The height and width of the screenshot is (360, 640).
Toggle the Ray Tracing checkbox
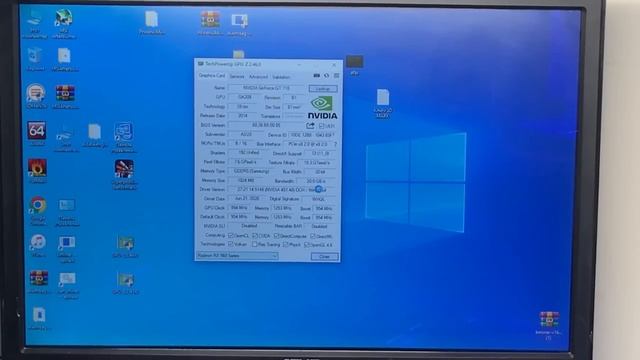[x=255, y=244]
